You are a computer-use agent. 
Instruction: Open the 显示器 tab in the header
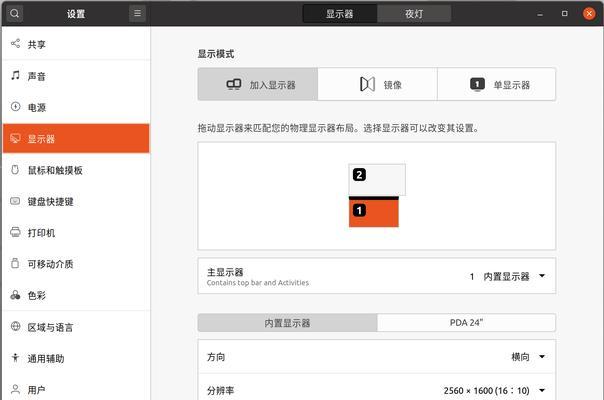tap(339, 14)
